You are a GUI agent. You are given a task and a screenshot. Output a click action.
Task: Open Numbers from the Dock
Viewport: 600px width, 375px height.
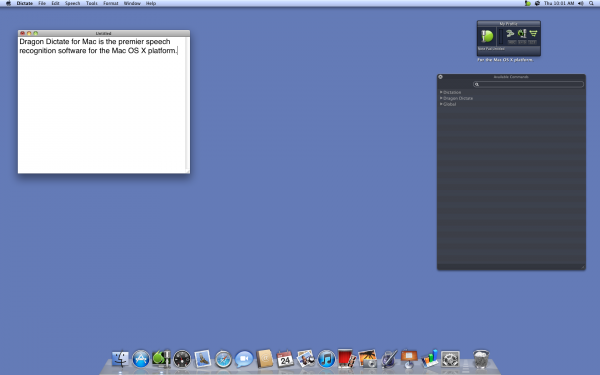[430, 359]
